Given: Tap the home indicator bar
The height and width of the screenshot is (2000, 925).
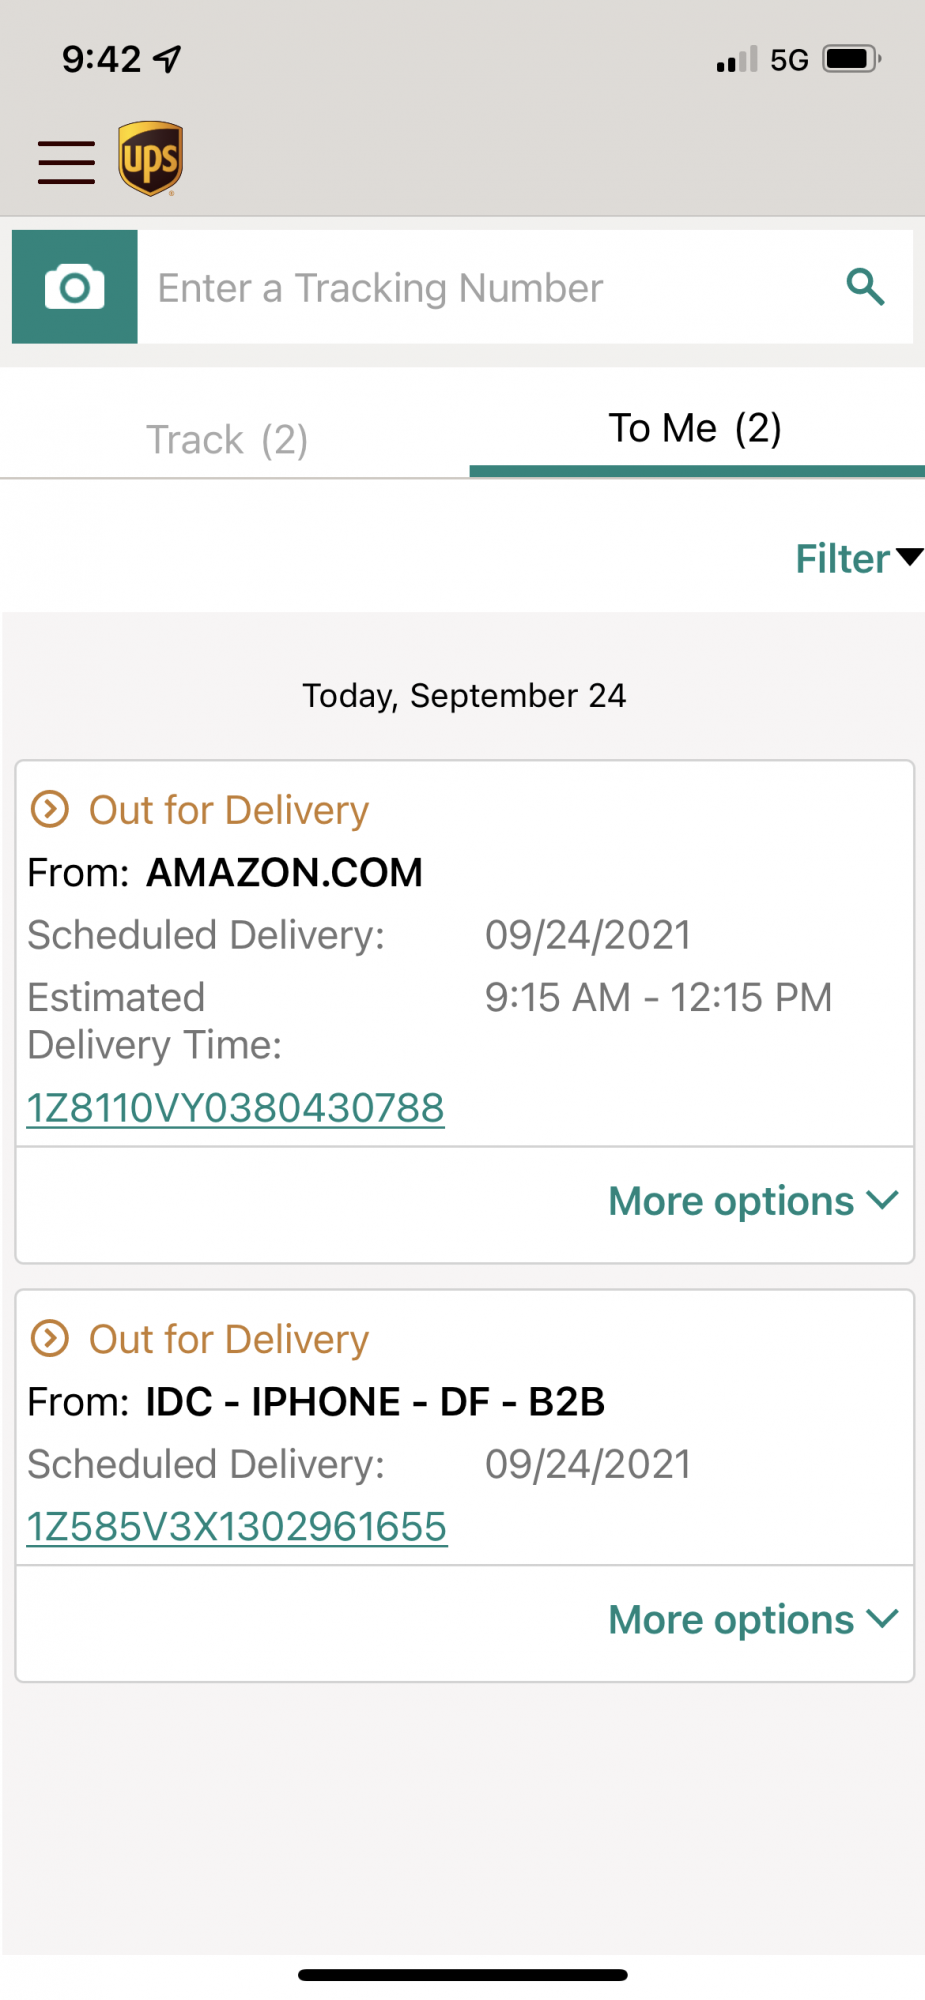Looking at the screenshot, I should [463, 1975].
